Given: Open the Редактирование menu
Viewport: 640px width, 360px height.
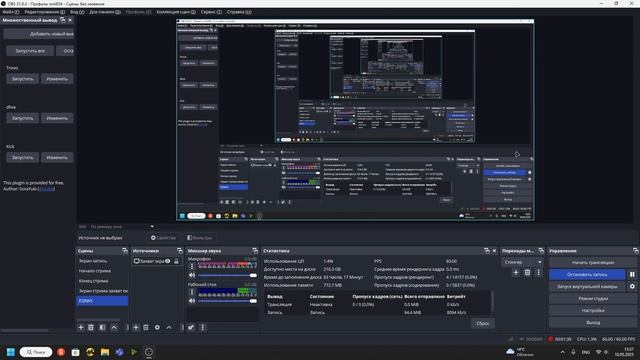Looking at the screenshot, I should click(x=44, y=12).
